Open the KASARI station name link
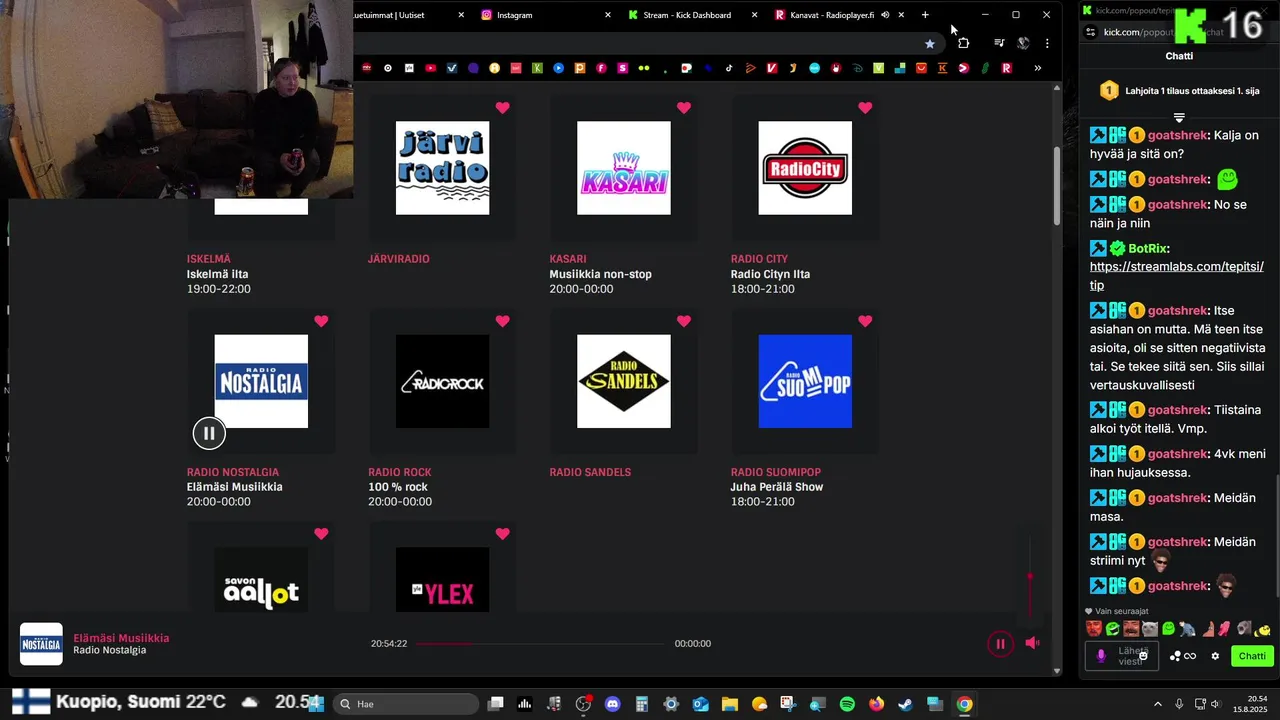This screenshot has height=720, width=1280. coord(568,259)
